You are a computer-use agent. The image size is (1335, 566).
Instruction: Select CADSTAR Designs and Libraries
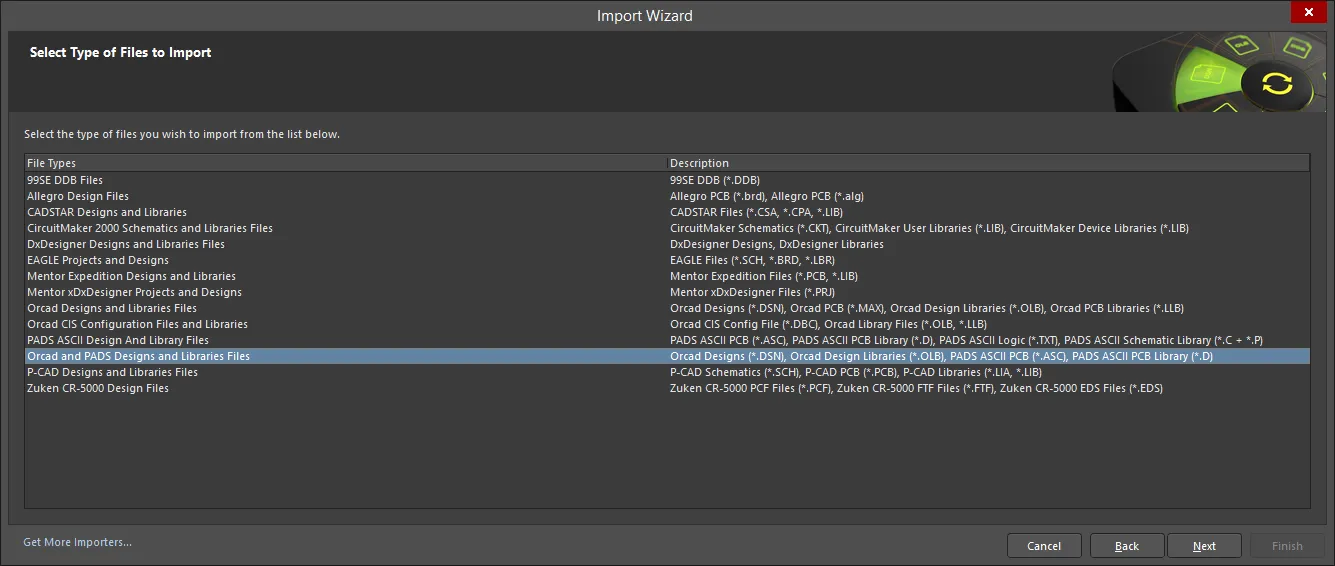click(667, 212)
